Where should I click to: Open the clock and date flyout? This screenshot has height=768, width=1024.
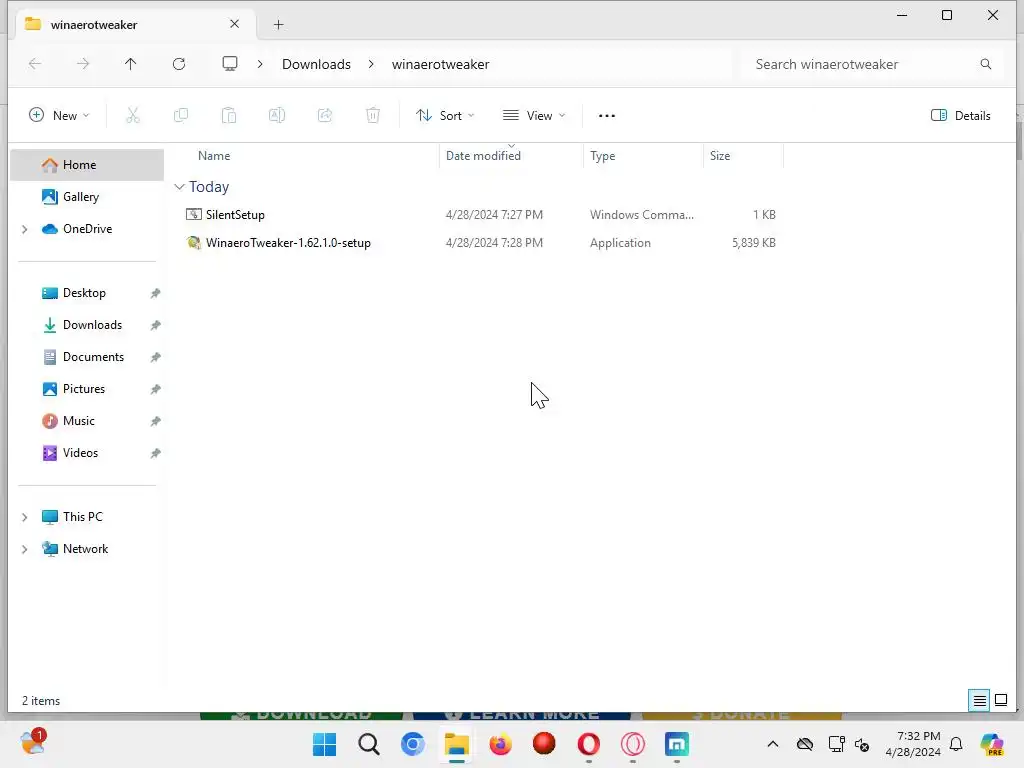[913, 744]
